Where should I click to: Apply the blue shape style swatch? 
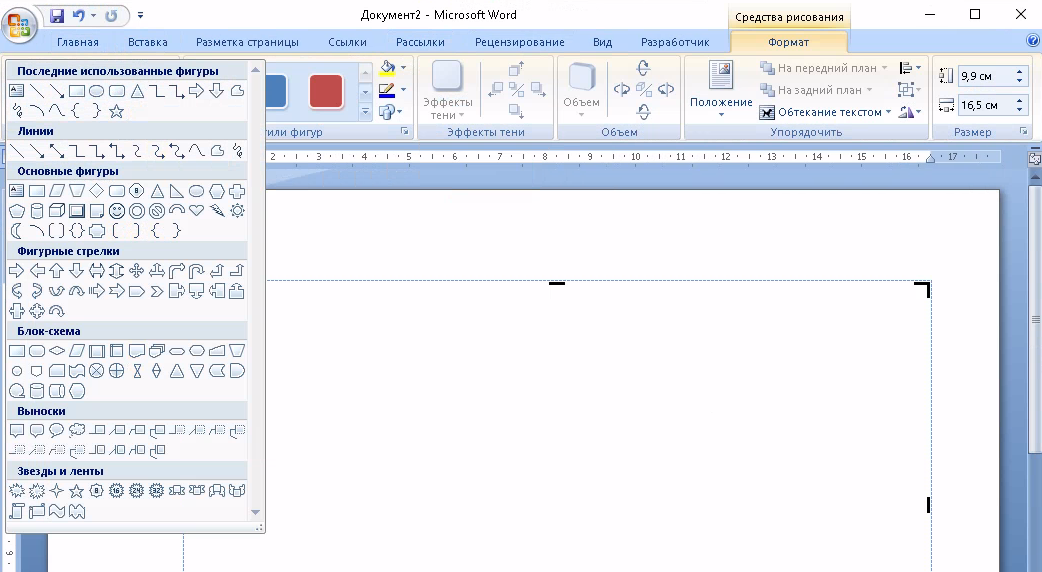[276, 91]
